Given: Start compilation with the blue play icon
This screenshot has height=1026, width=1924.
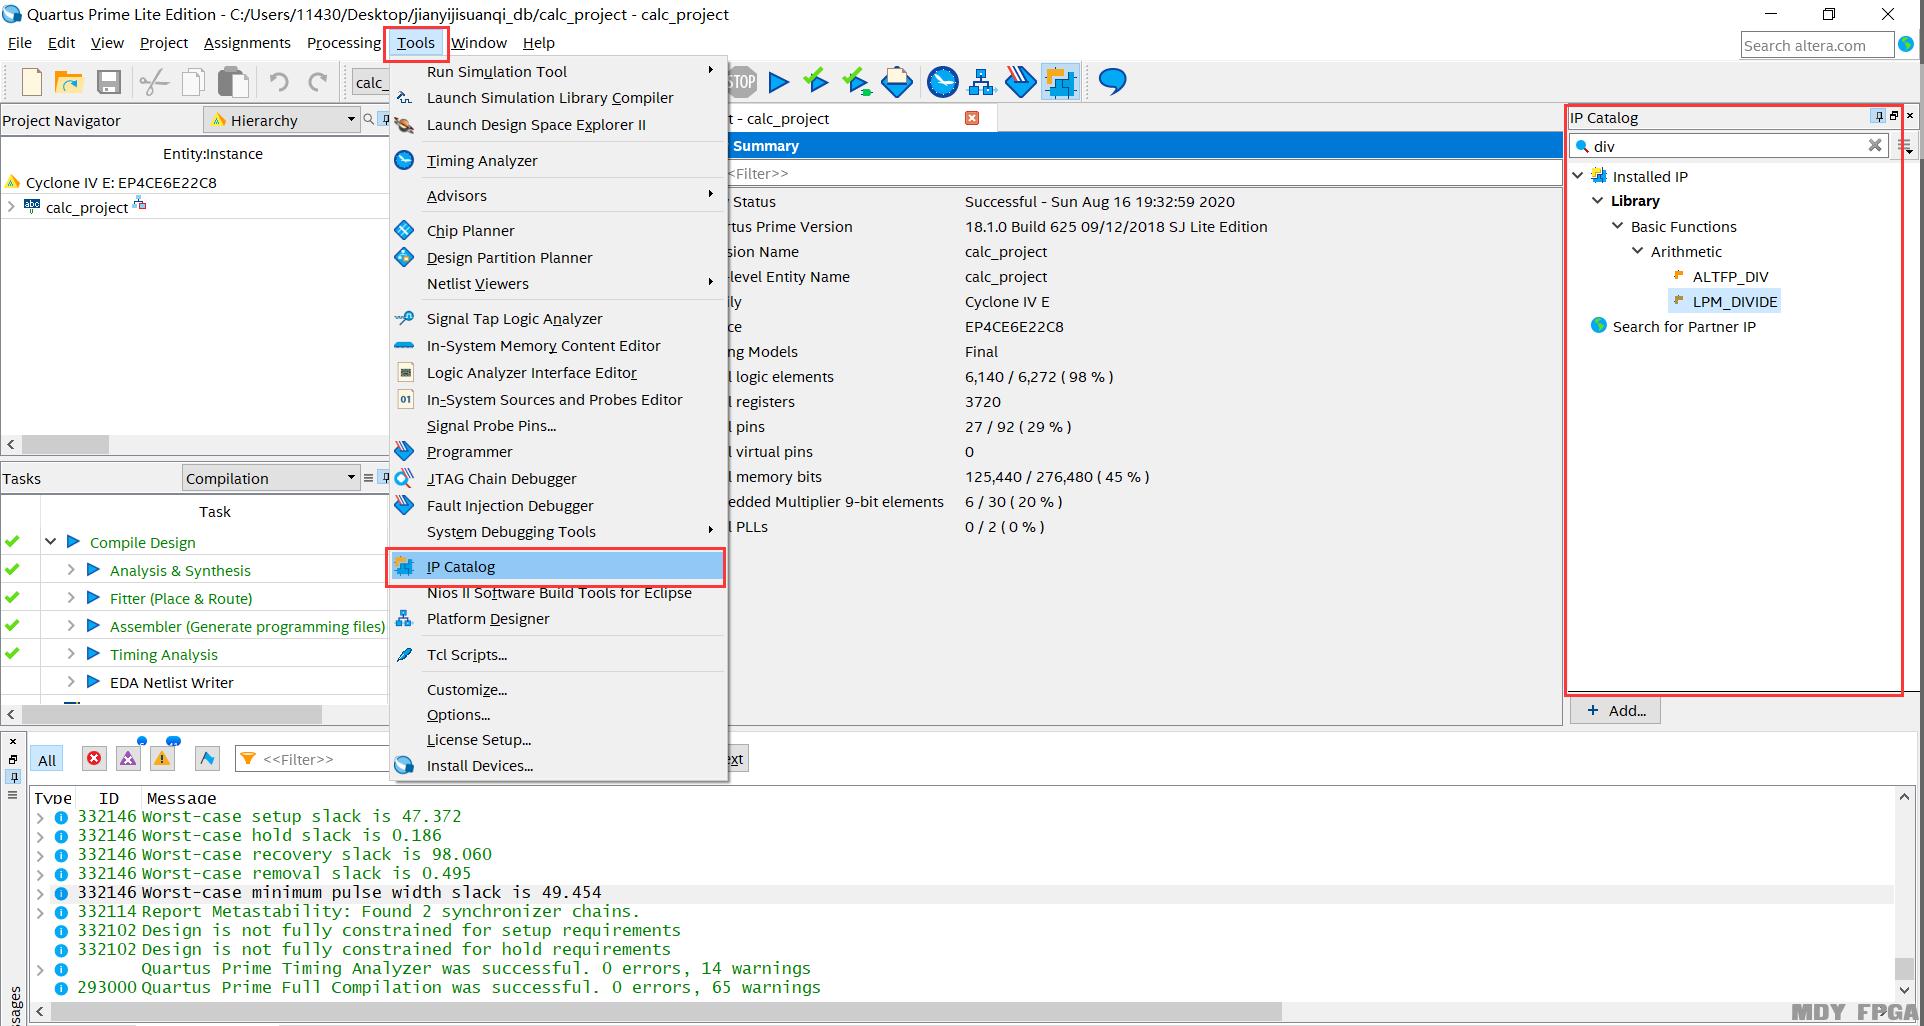Looking at the screenshot, I should (779, 82).
